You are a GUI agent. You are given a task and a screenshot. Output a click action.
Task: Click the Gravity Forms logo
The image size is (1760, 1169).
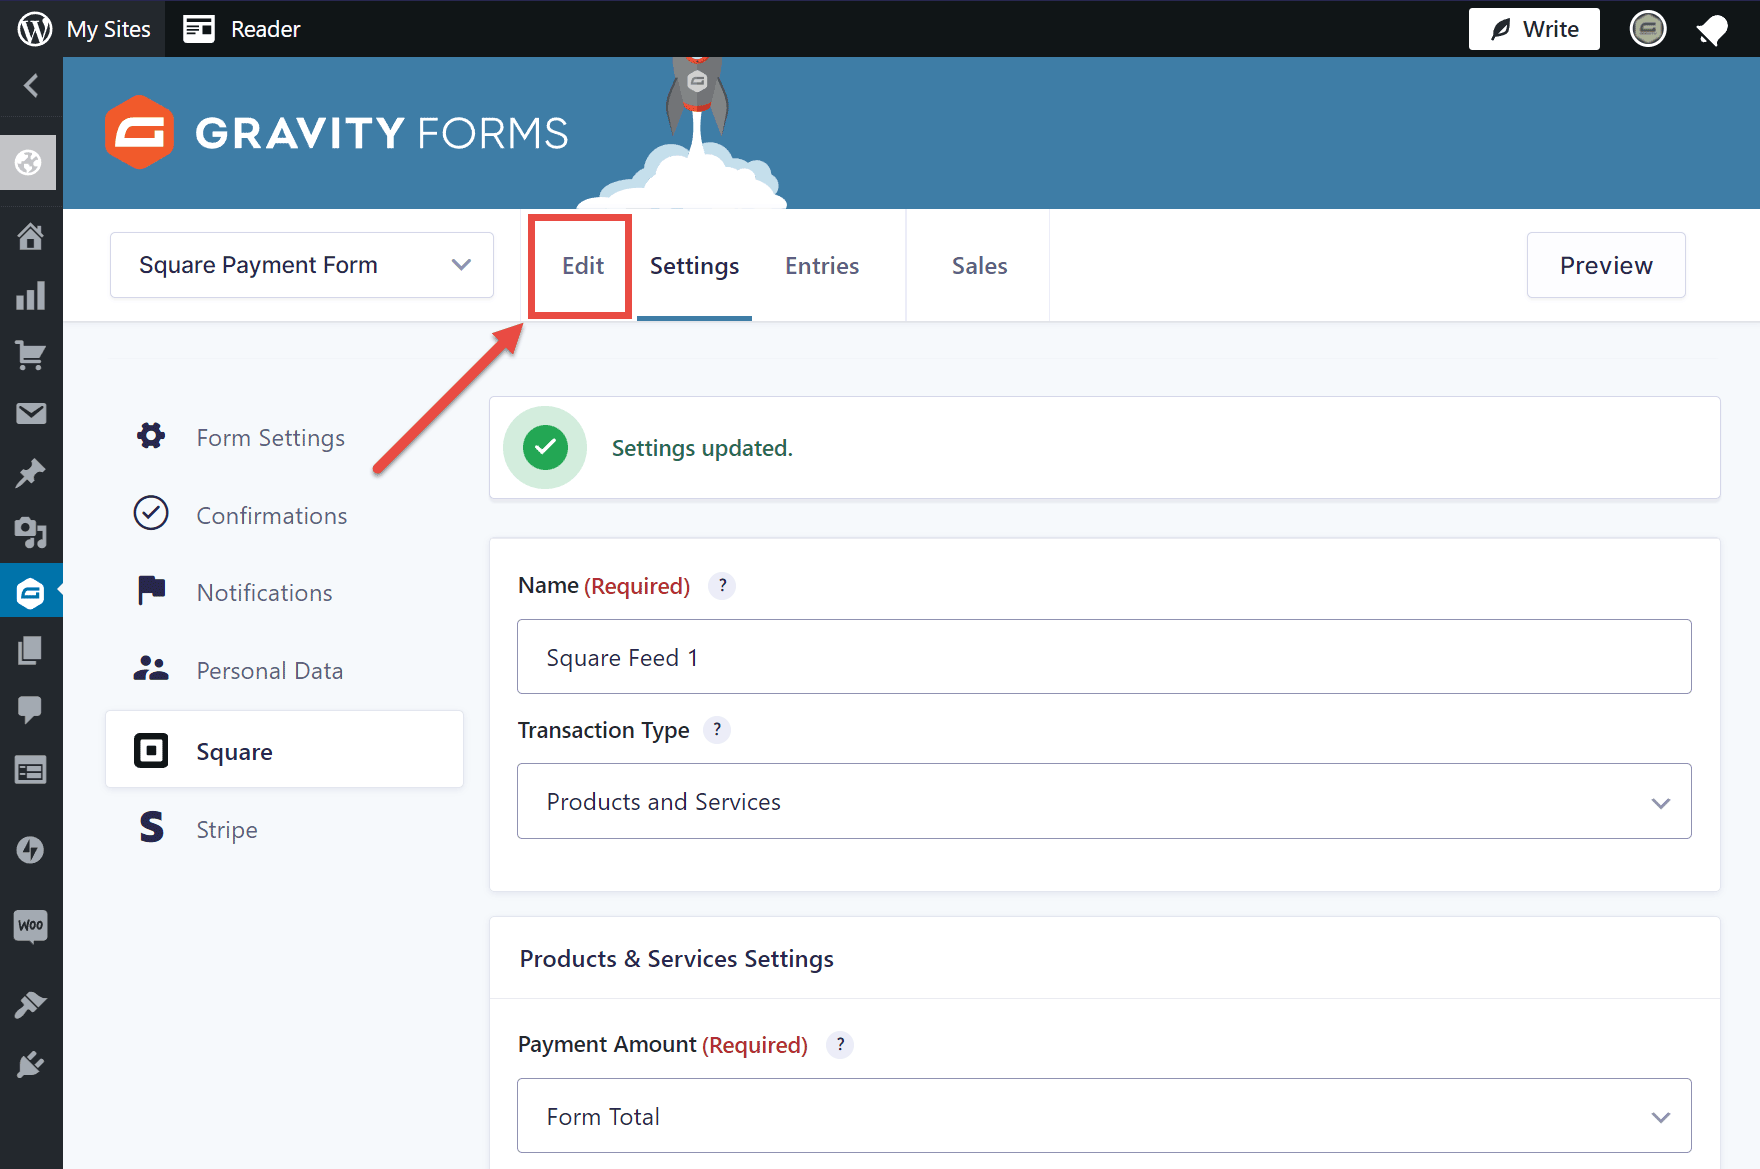click(x=336, y=132)
